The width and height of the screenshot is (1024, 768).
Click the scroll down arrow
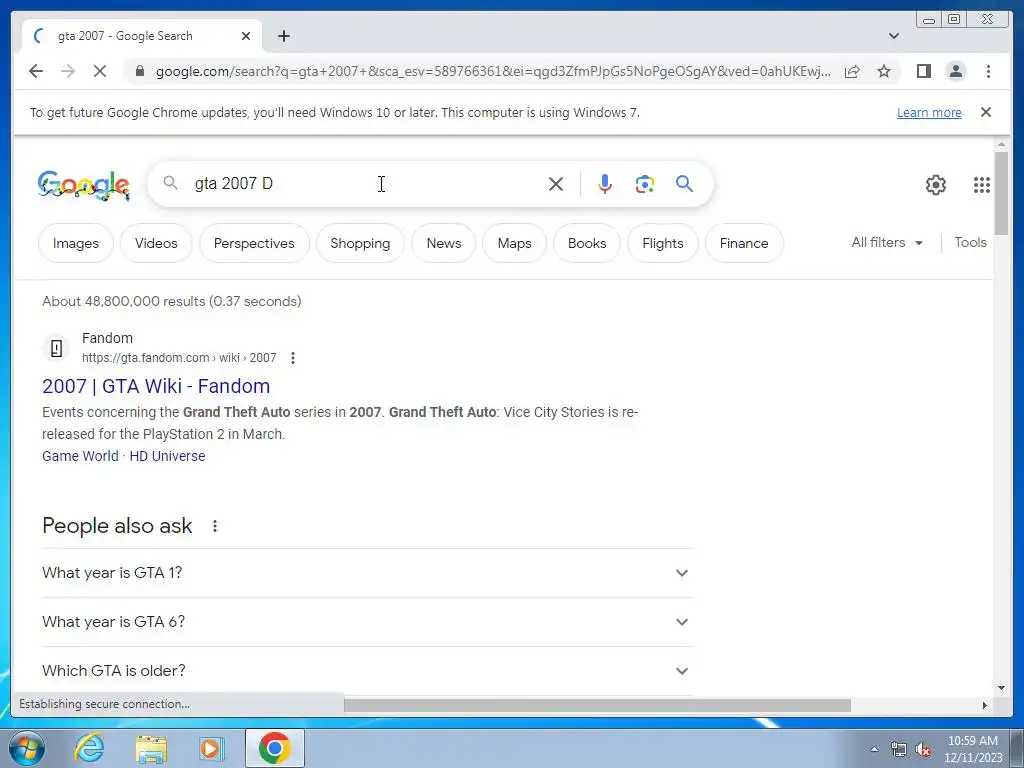click(x=1002, y=688)
